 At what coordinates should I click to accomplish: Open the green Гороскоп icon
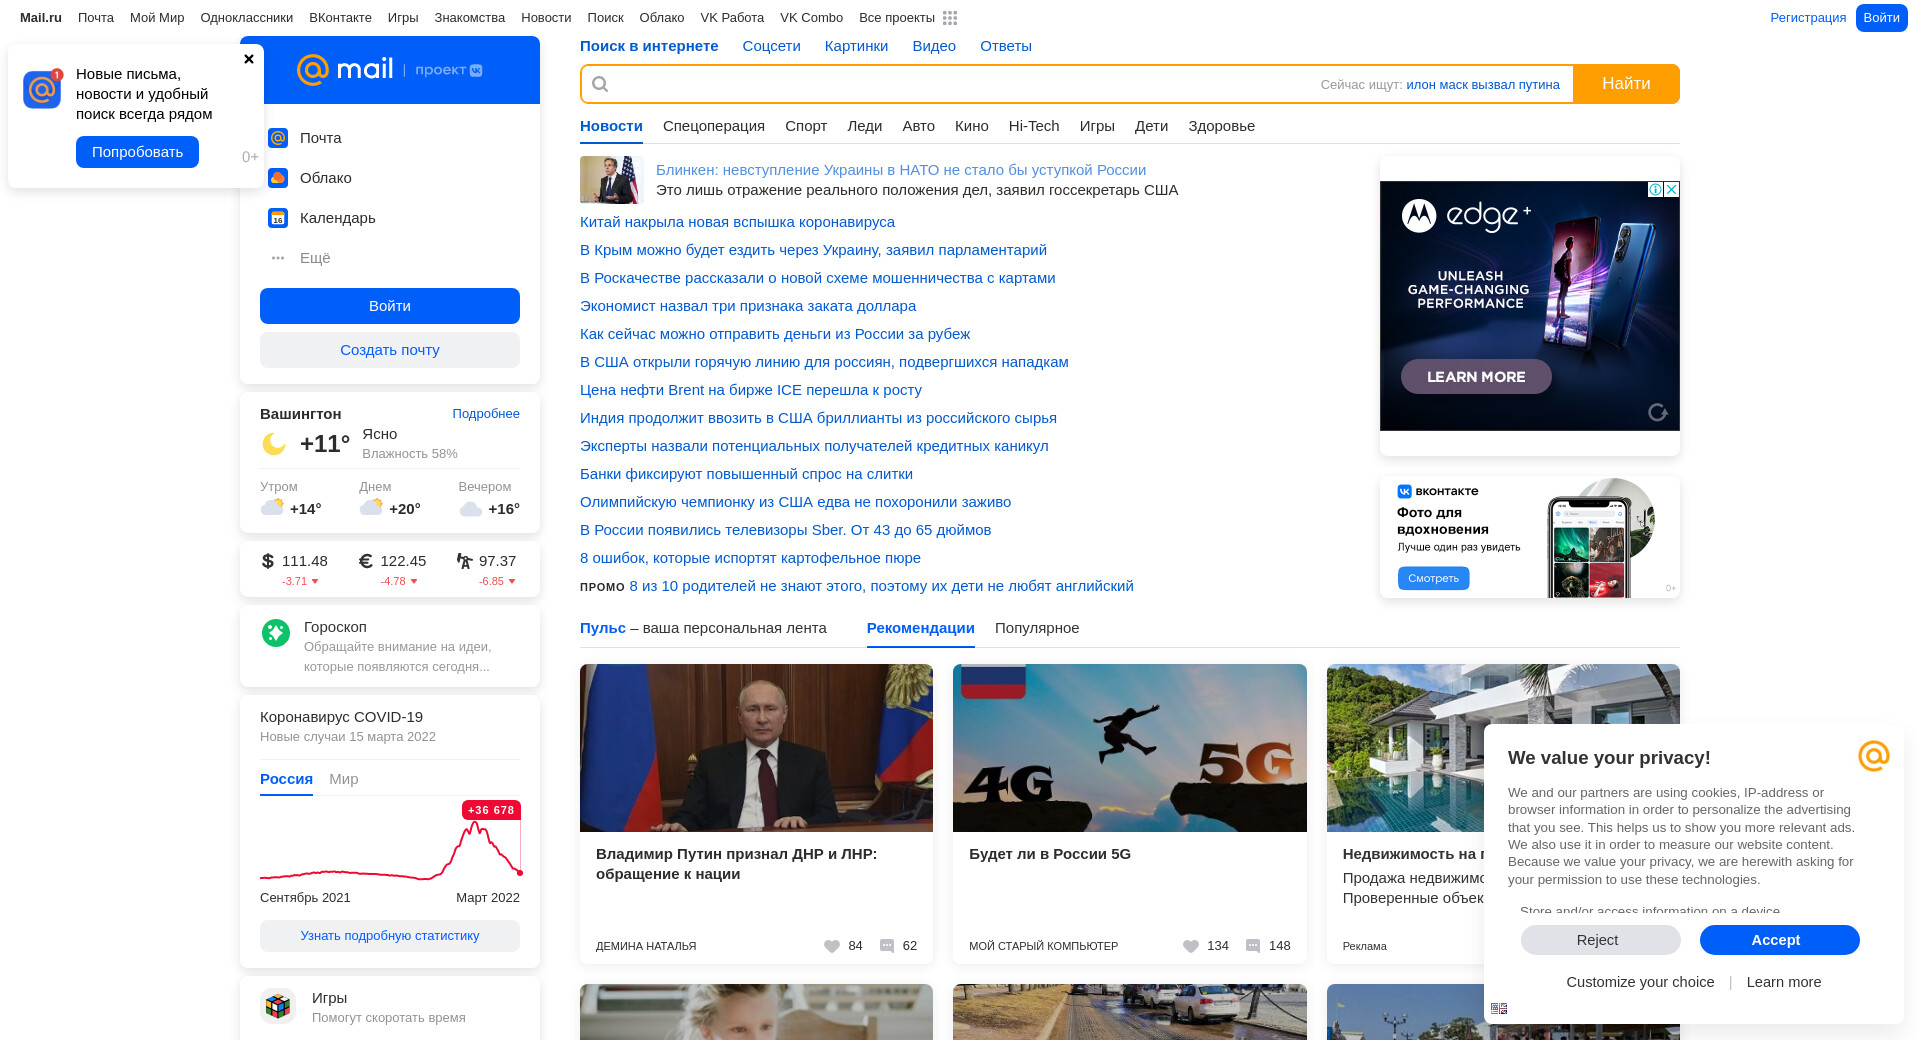point(276,632)
